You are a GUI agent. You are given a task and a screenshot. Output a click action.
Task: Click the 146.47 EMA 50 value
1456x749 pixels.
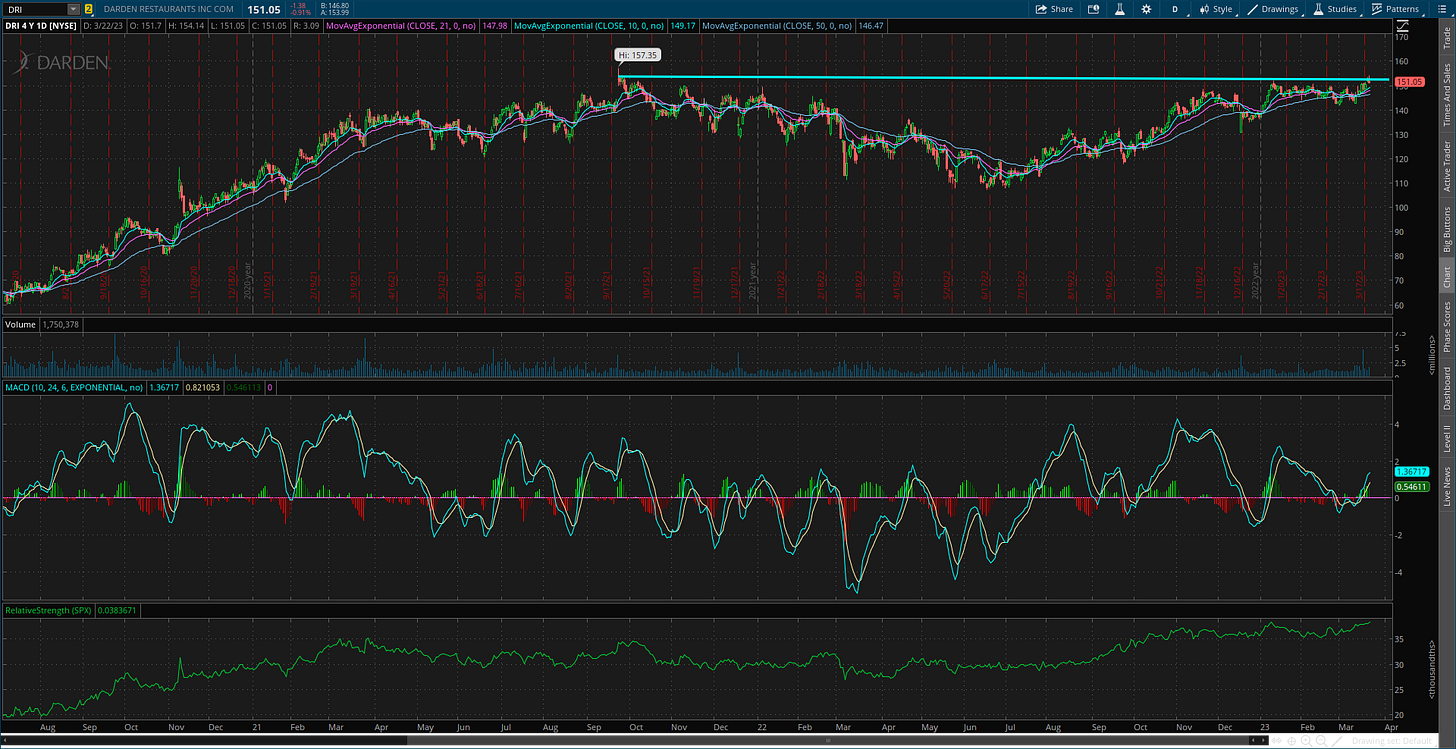pyautogui.click(x=869, y=25)
